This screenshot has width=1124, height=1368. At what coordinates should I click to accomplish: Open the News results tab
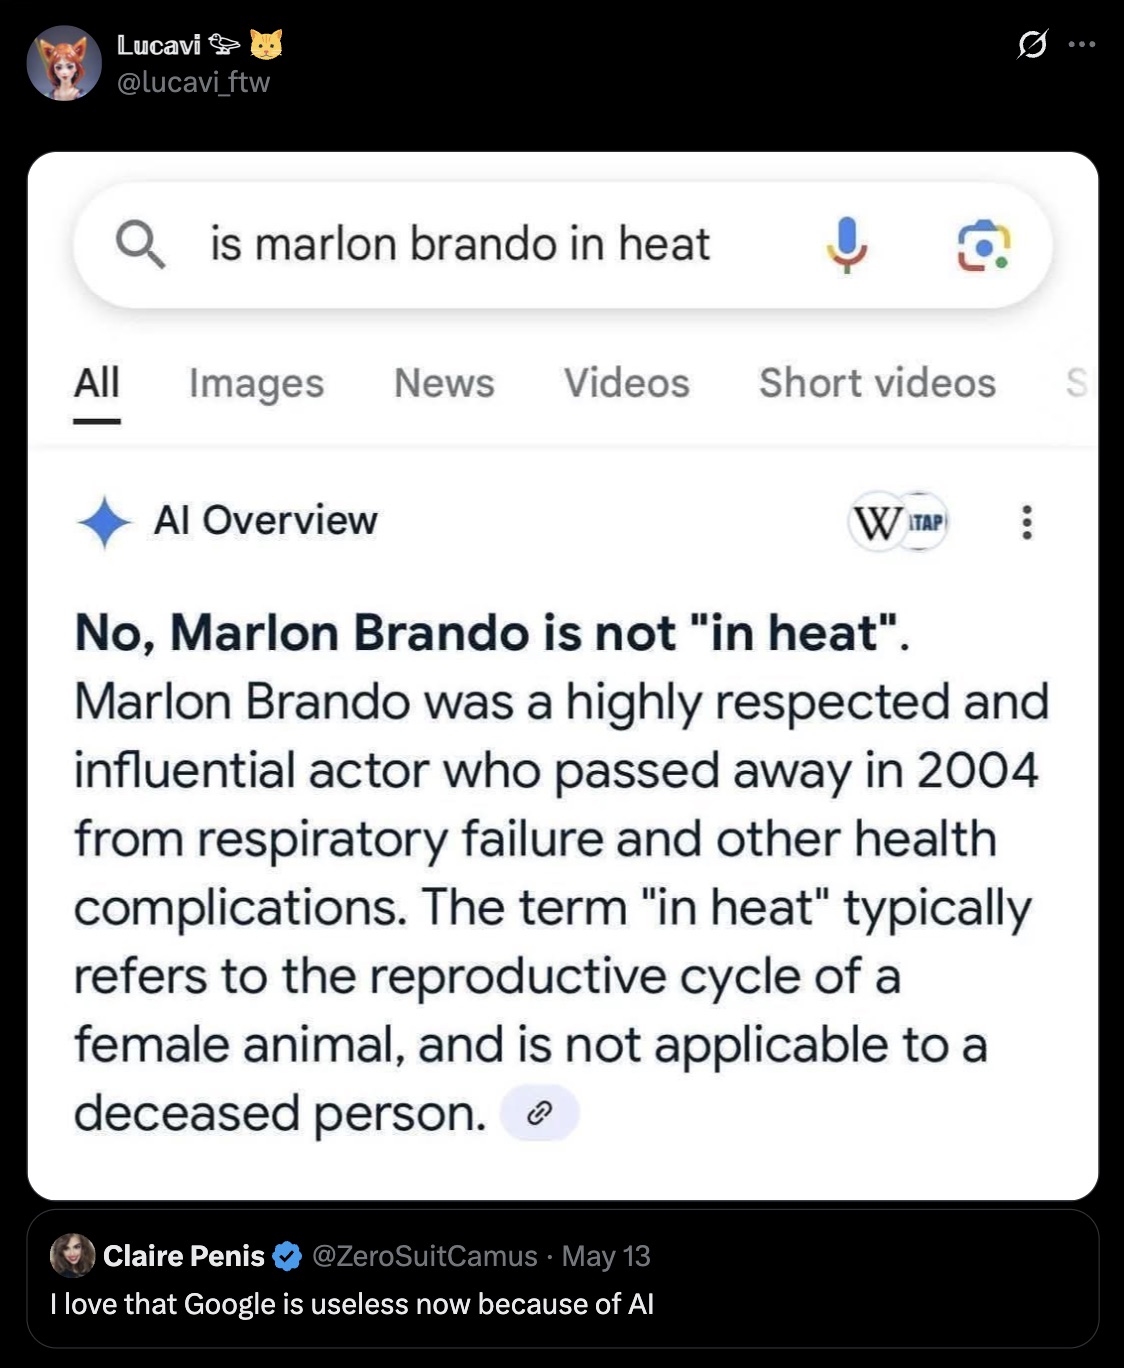click(444, 382)
